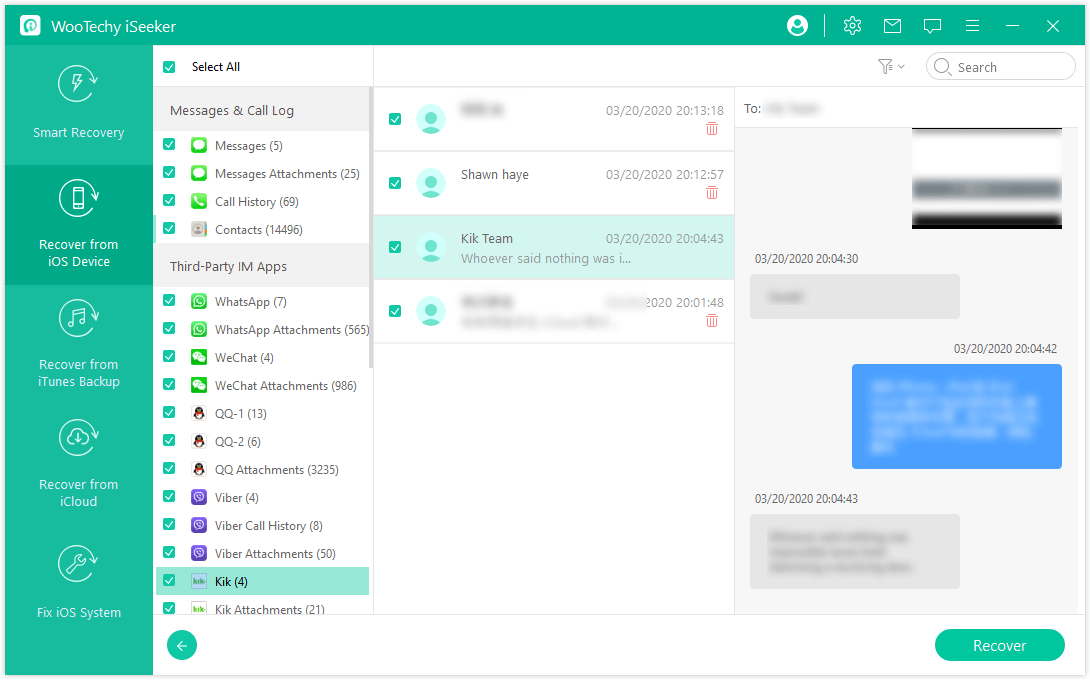Open the Viber Attachments (50) category

click(274, 554)
